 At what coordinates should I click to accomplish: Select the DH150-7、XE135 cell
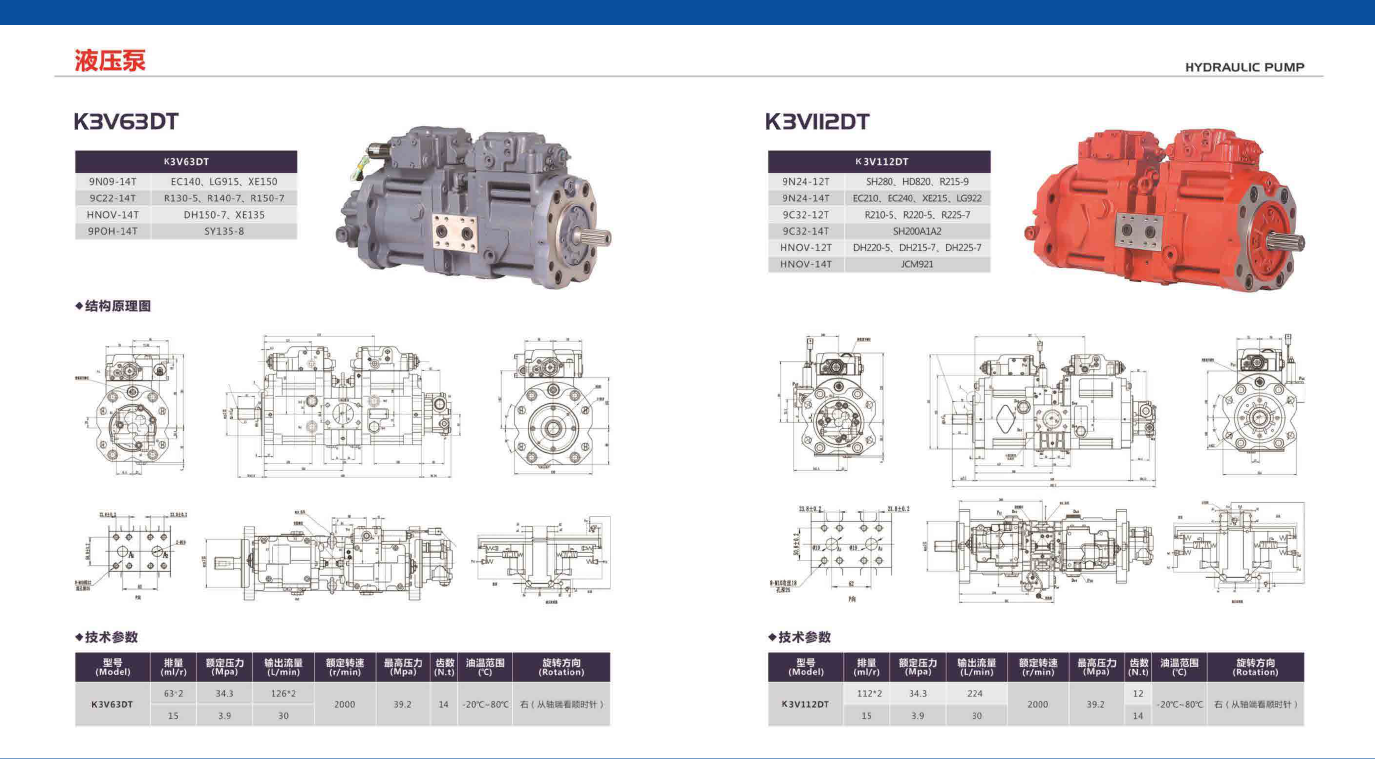pos(224,215)
